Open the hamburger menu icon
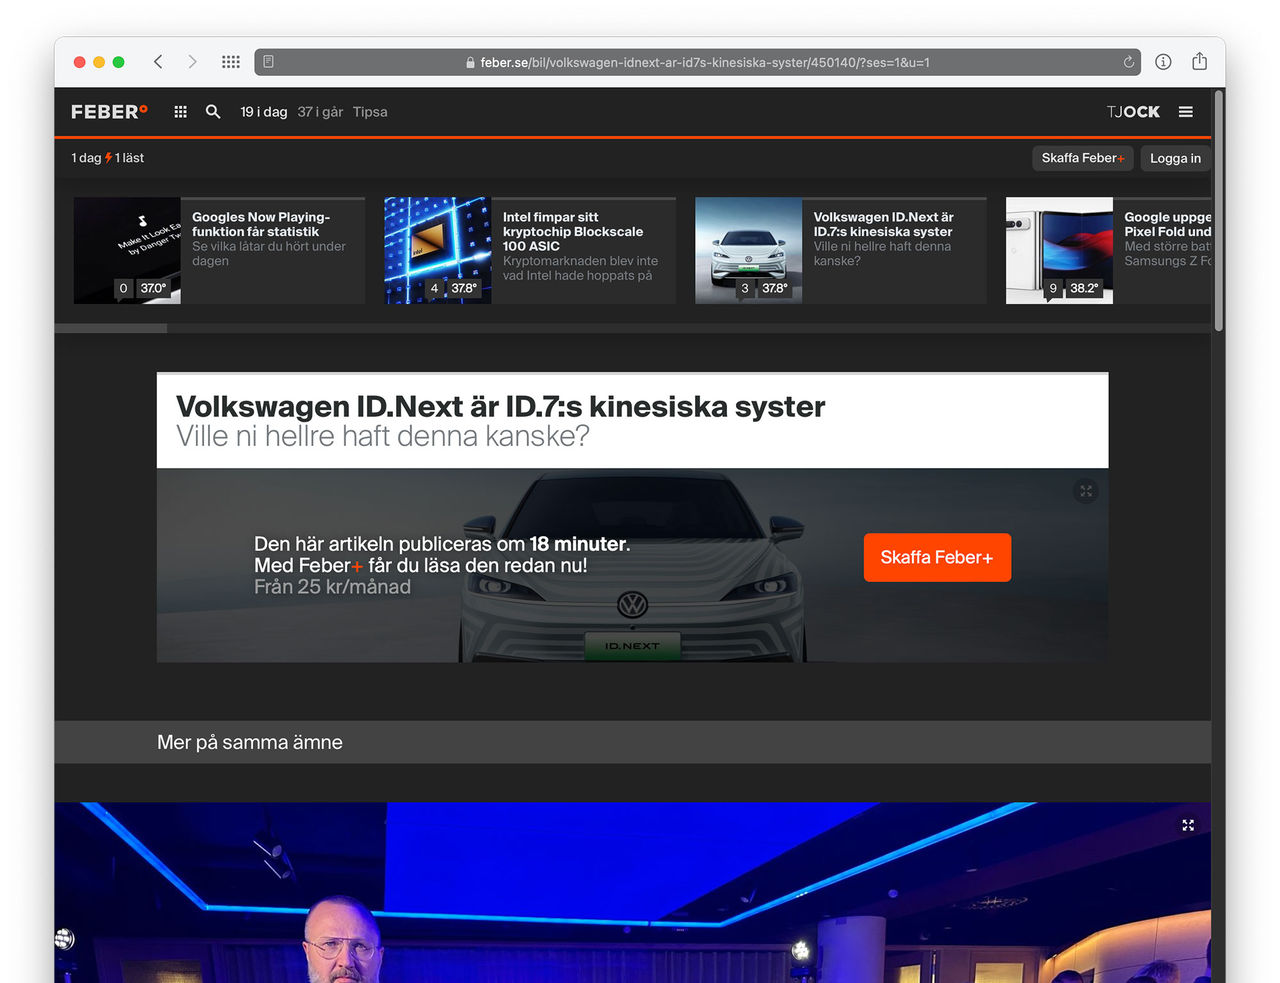1280x983 pixels. click(x=1186, y=112)
